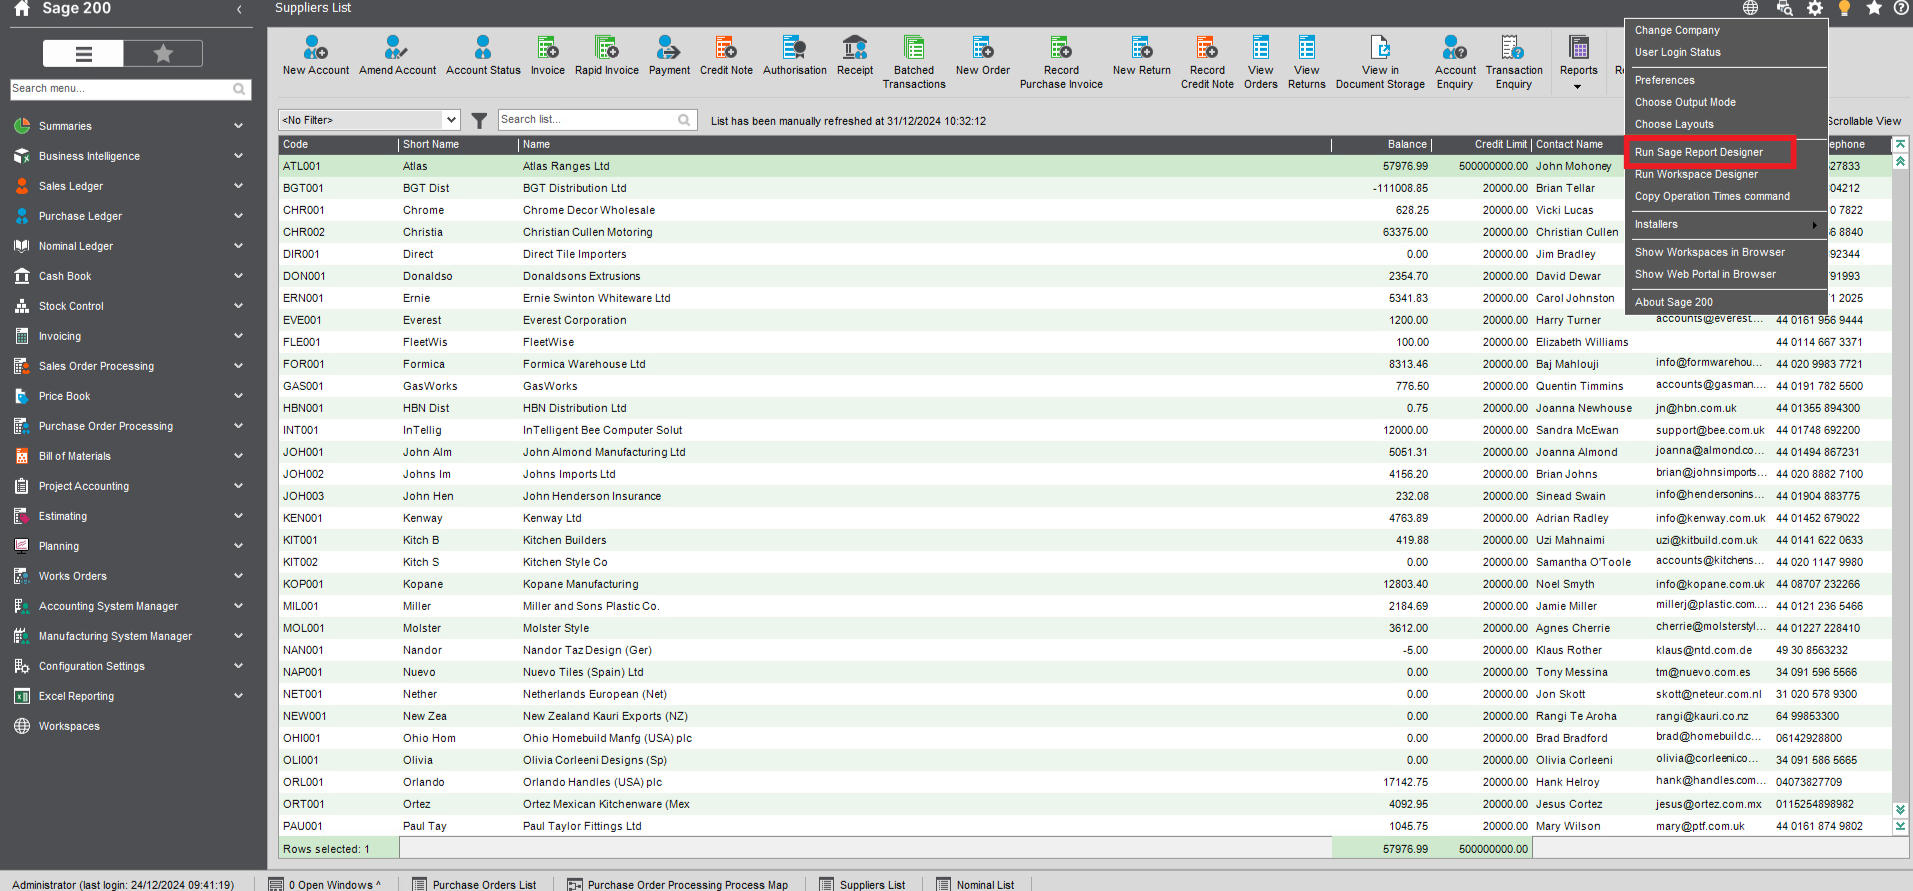
Task: Open the New Account toolbar icon
Action: click(316, 56)
